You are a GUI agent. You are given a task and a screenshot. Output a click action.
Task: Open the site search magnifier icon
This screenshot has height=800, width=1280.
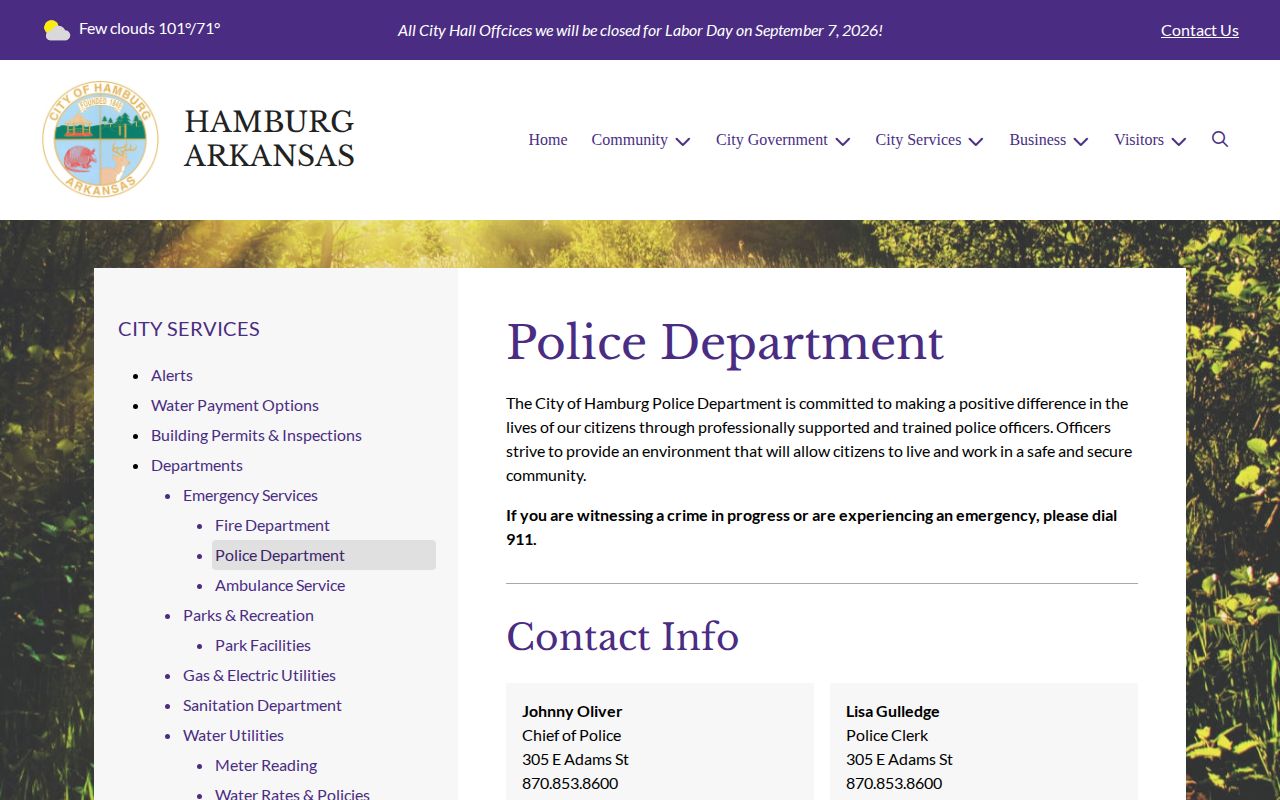pyautogui.click(x=1220, y=139)
